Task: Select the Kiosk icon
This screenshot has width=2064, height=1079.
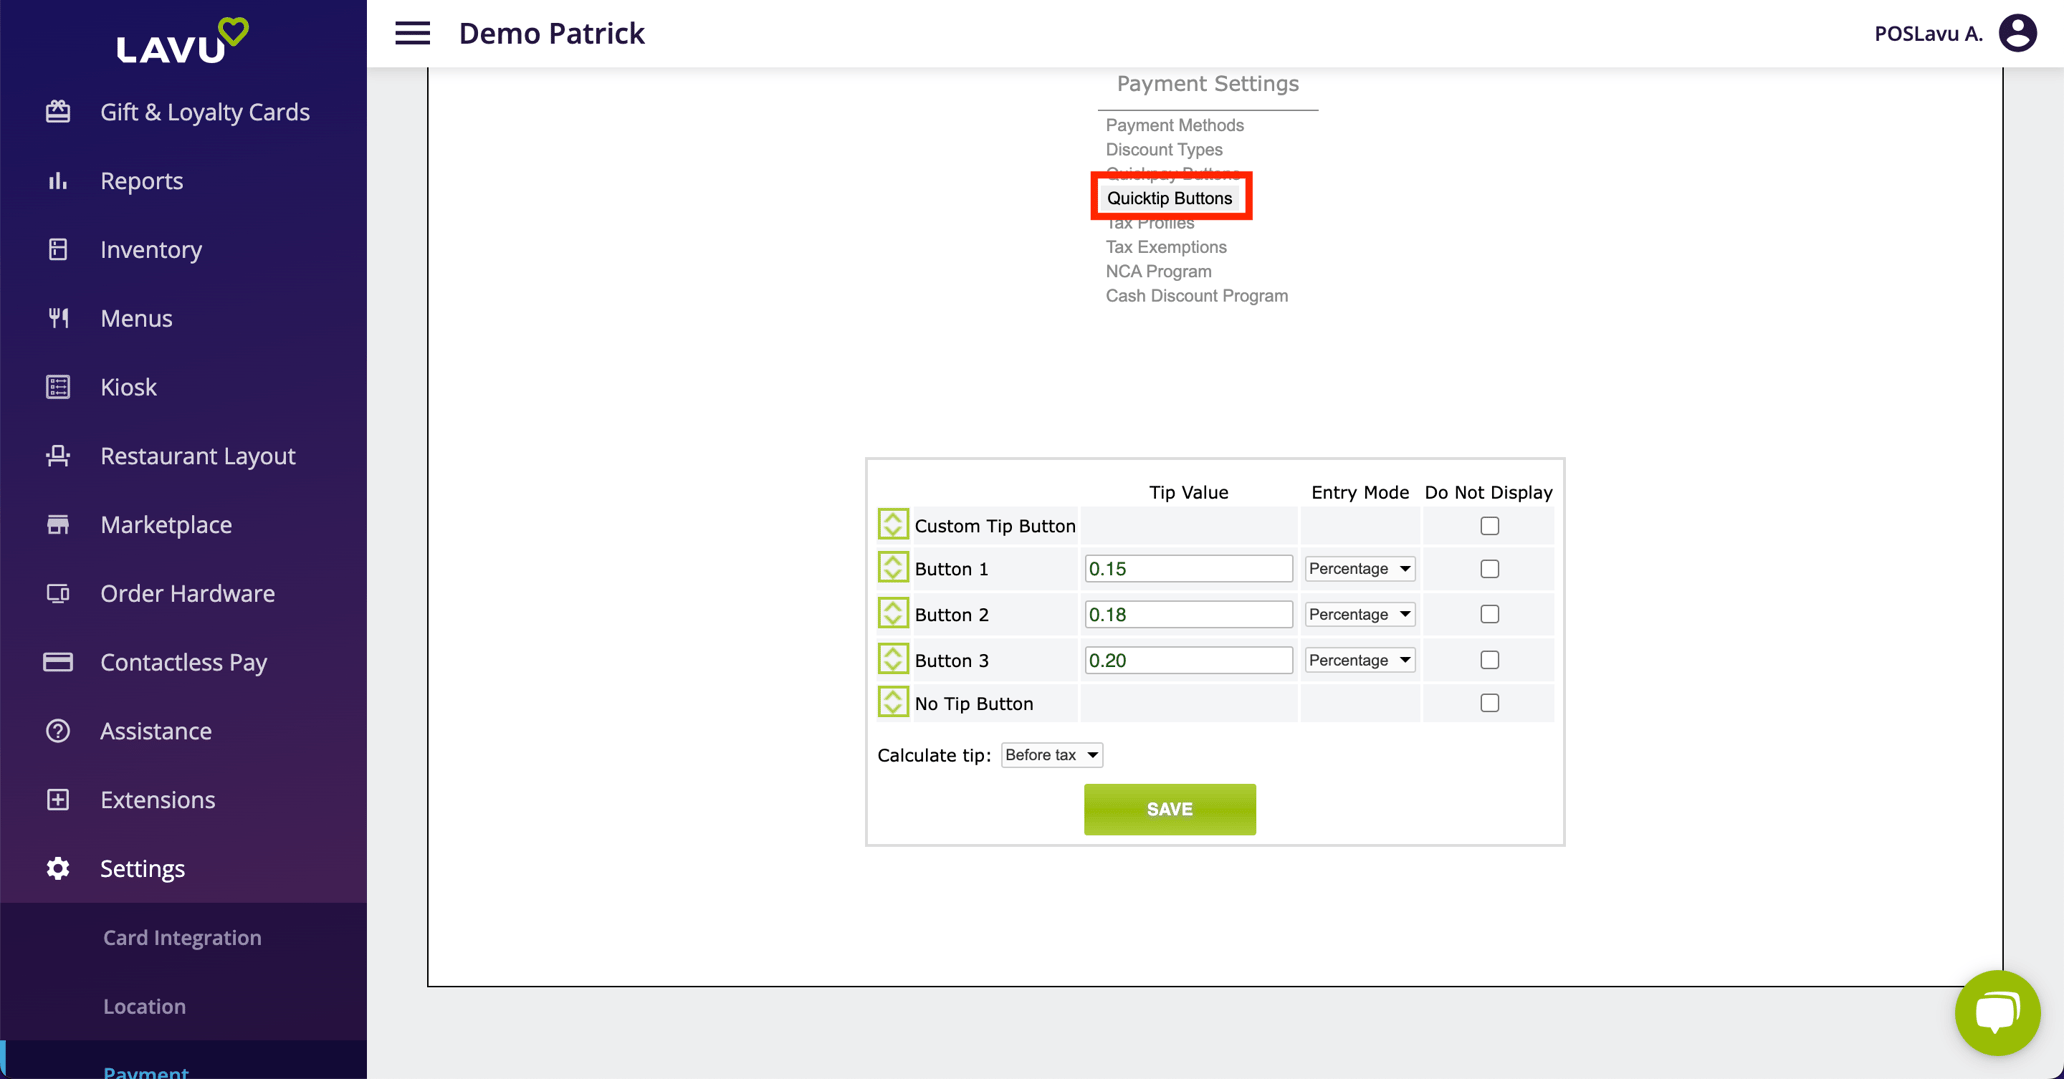Action: 58,387
